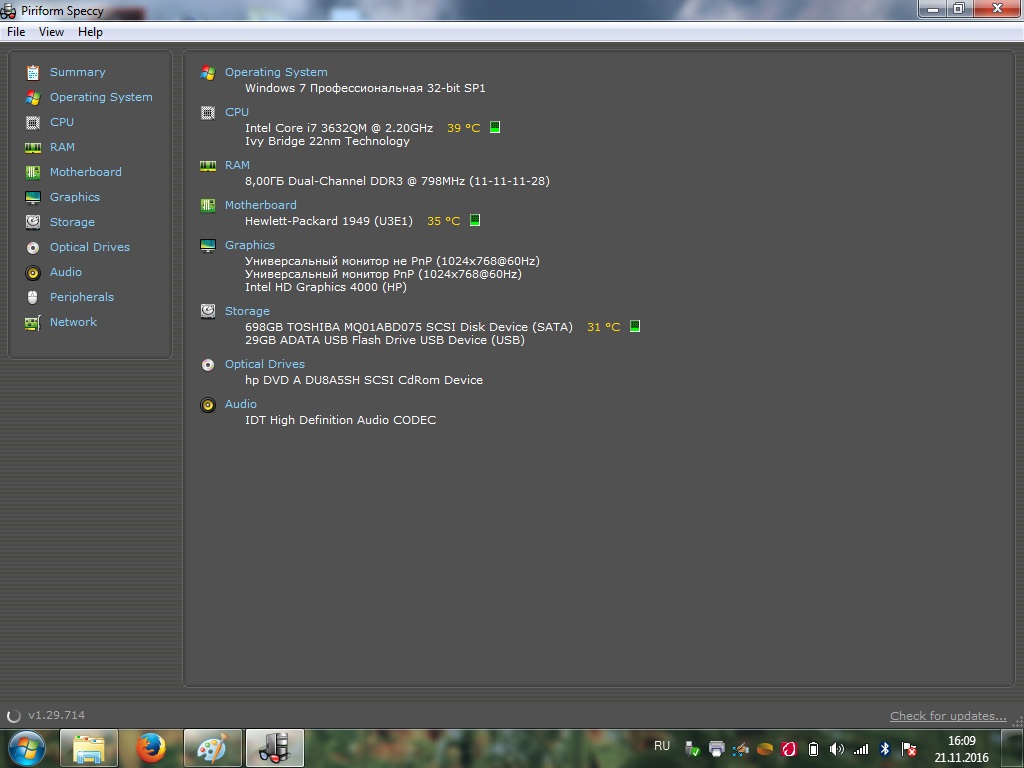Click the Storage disk icon in main panel
The width and height of the screenshot is (1024, 768).
(x=208, y=312)
